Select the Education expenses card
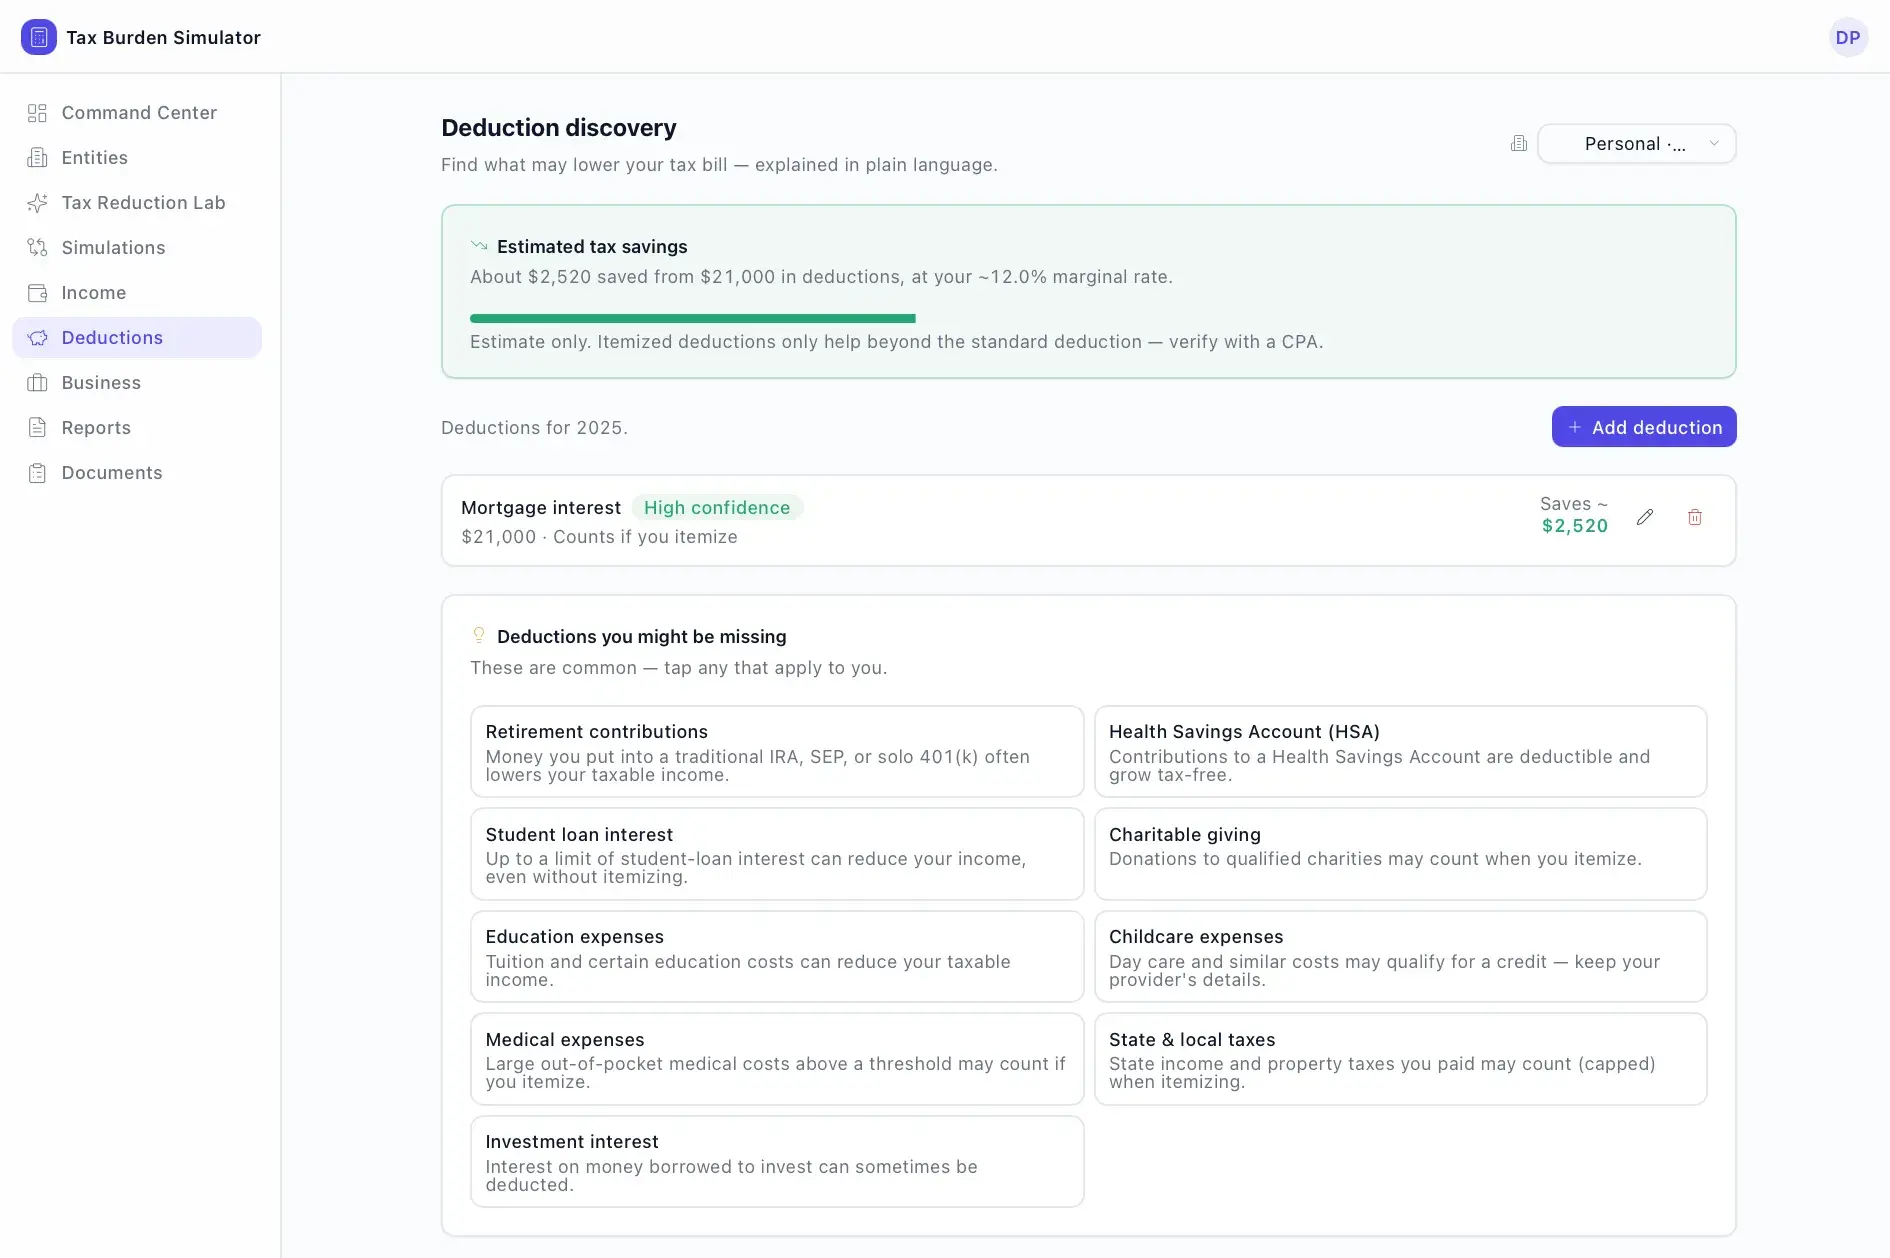 pyautogui.click(x=777, y=957)
